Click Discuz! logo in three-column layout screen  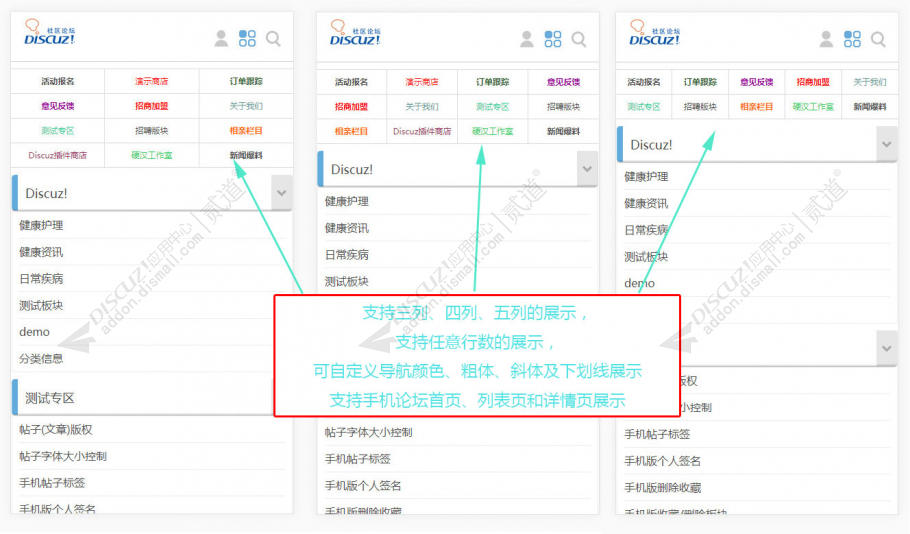tap(49, 33)
